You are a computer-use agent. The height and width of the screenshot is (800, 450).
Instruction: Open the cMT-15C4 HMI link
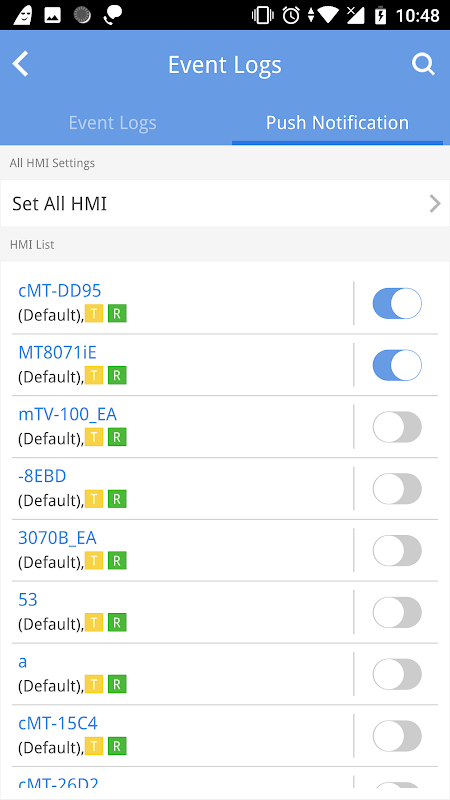tap(58, 723)
